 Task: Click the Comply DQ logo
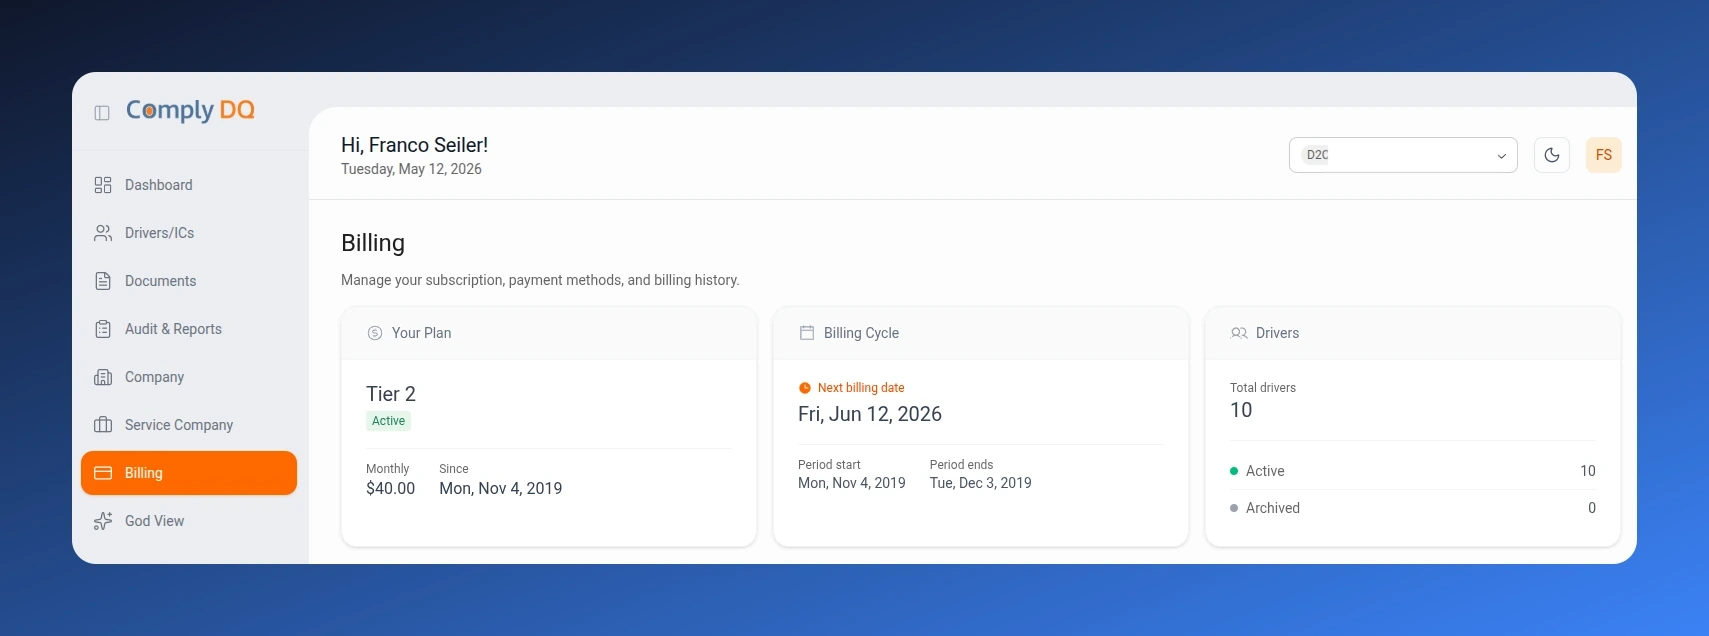click(x=190, y=110)
